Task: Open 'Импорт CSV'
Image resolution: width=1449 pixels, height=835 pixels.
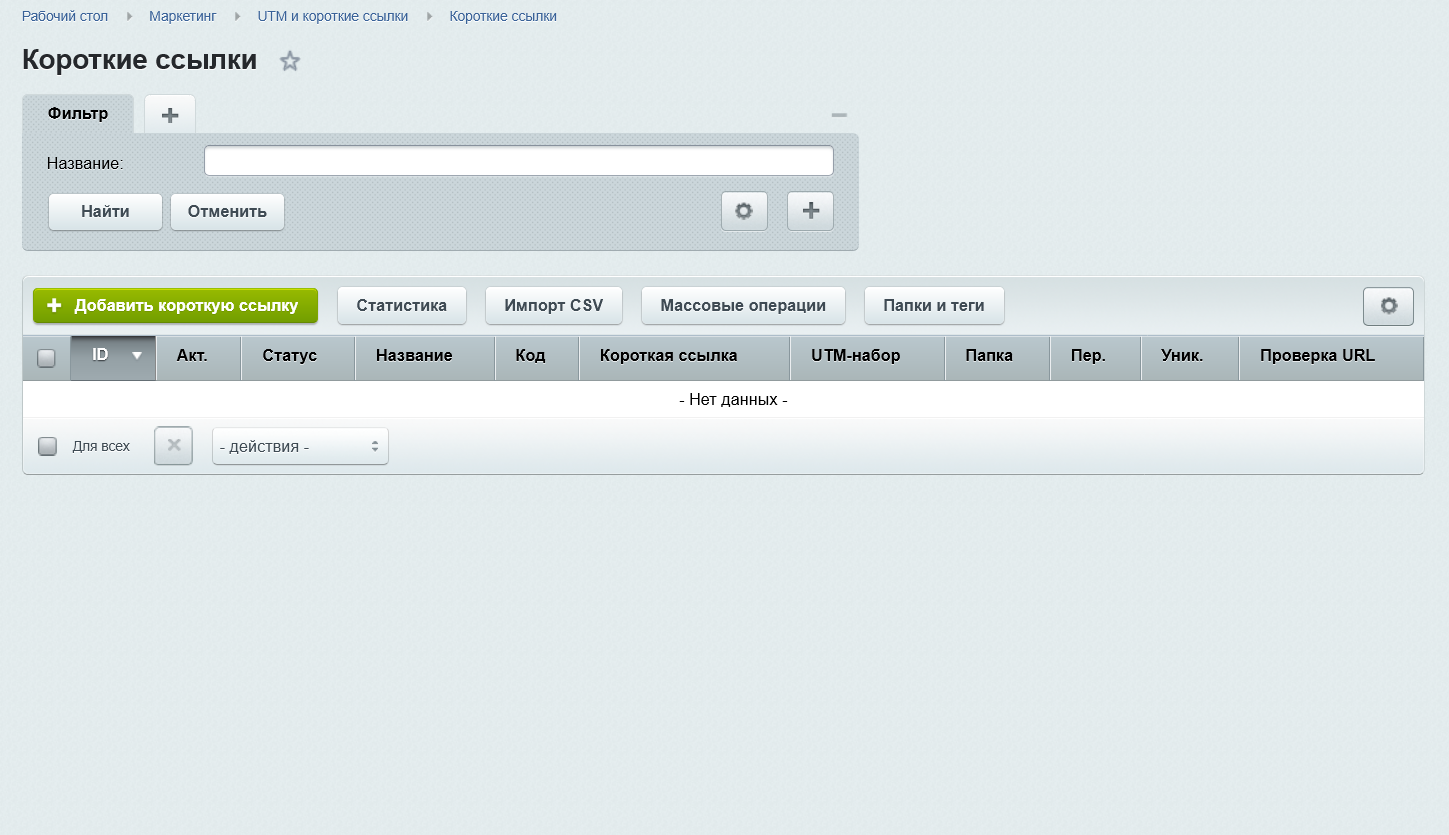Action: click(554, 306)
